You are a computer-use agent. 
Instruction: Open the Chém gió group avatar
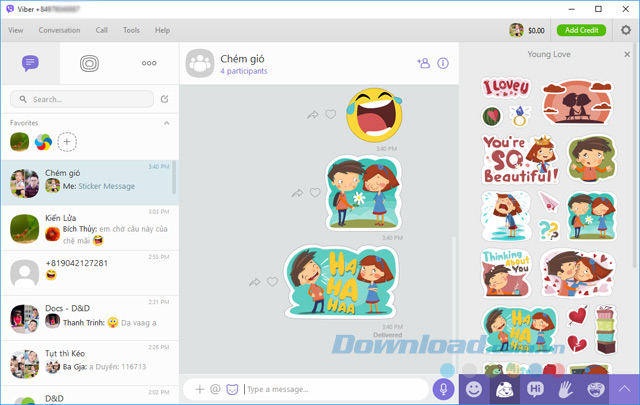[200, 63]
